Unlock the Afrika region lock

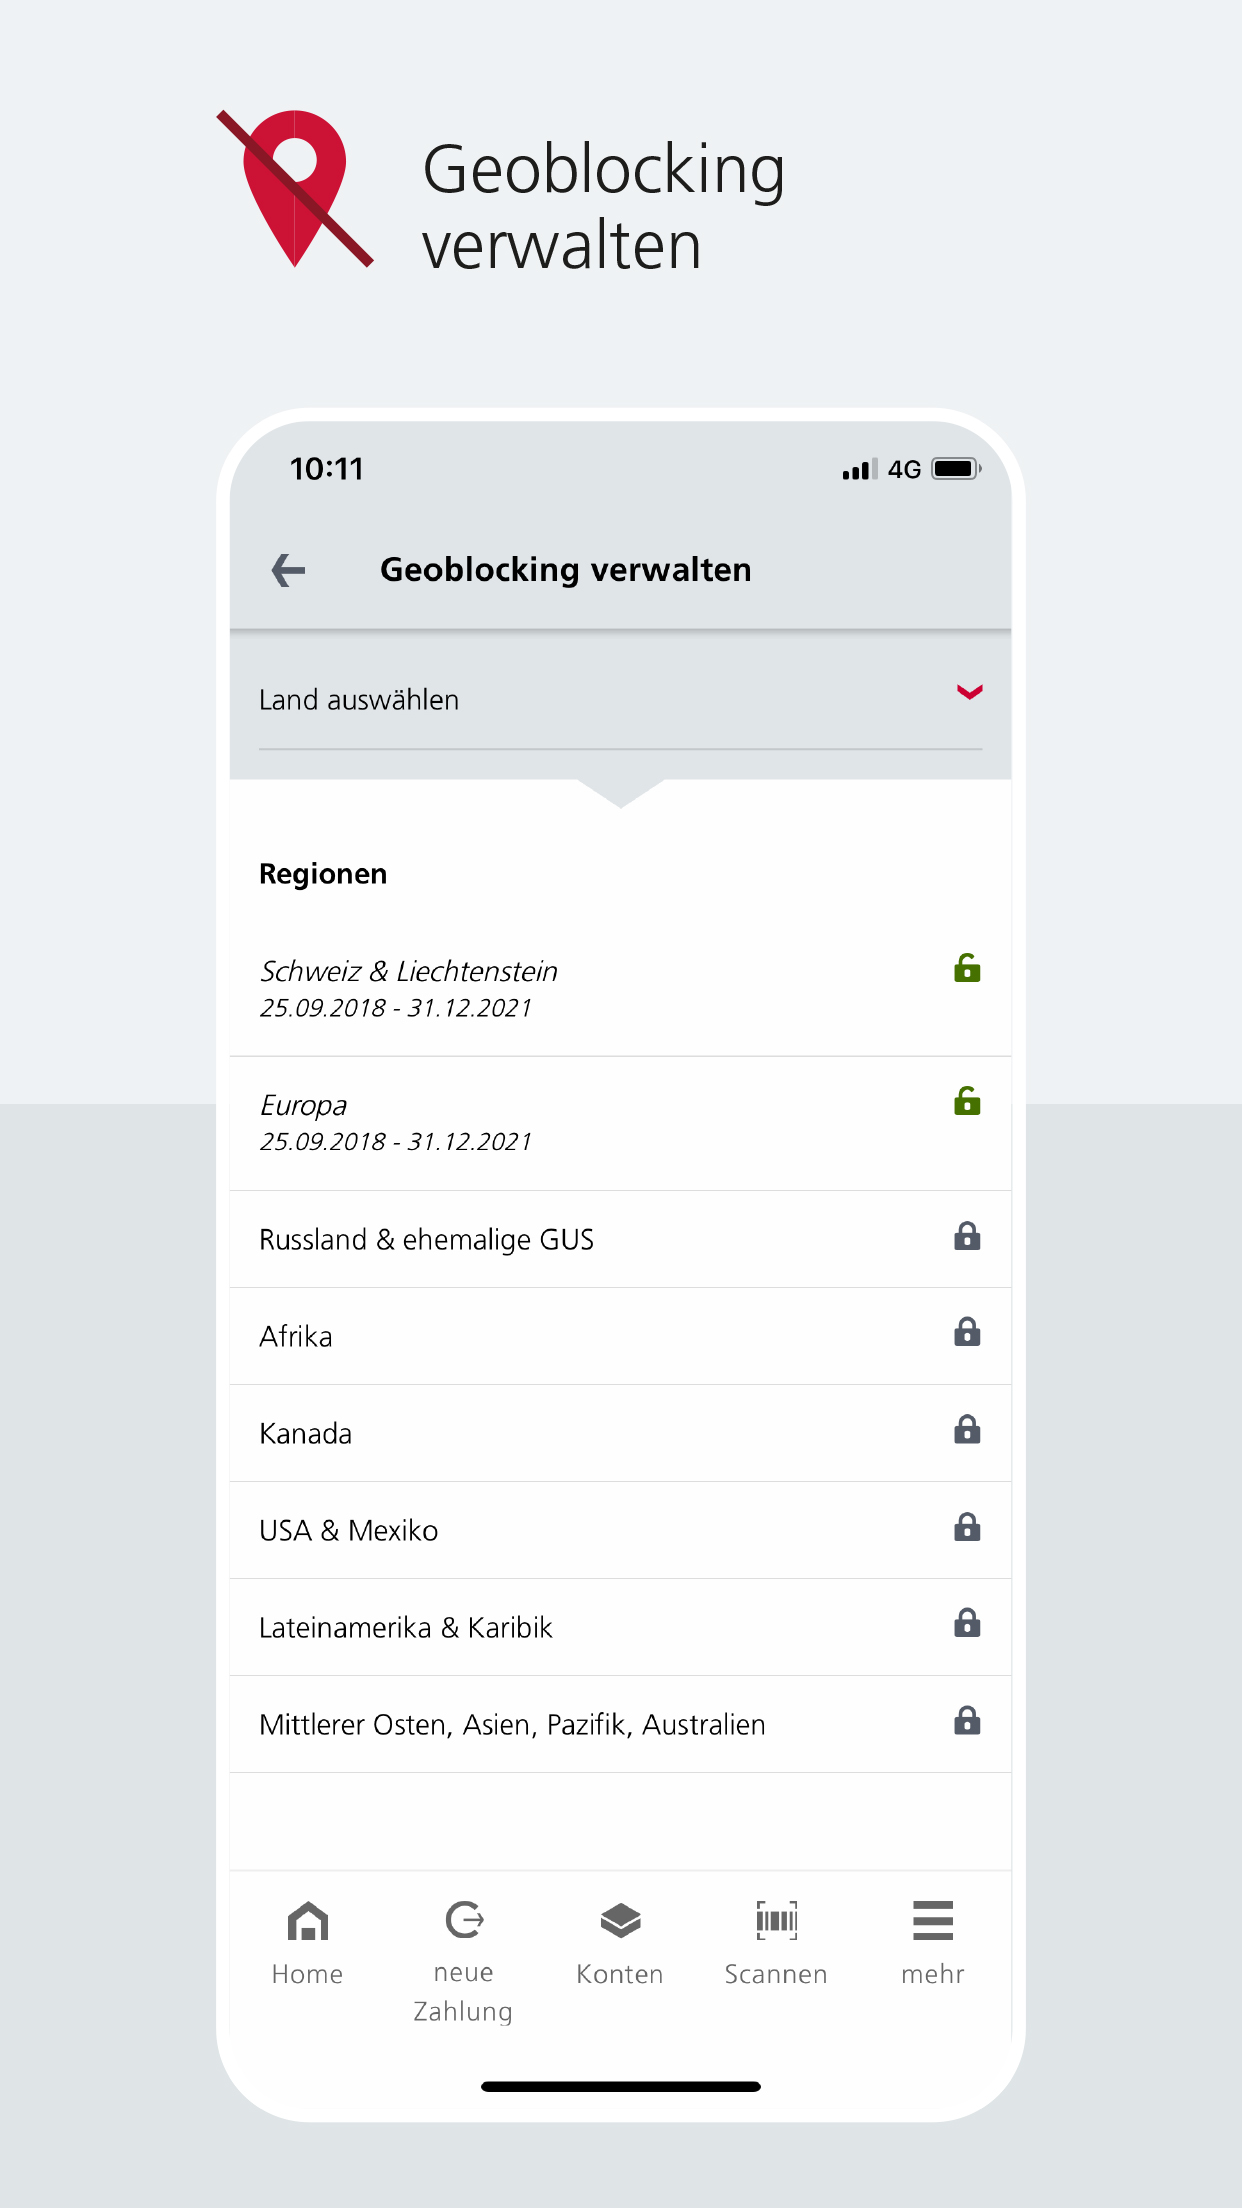967,1333
